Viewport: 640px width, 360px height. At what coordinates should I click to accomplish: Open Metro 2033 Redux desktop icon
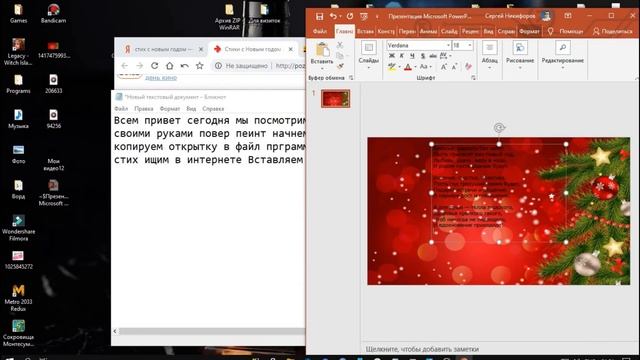click(x=18, y=298)
